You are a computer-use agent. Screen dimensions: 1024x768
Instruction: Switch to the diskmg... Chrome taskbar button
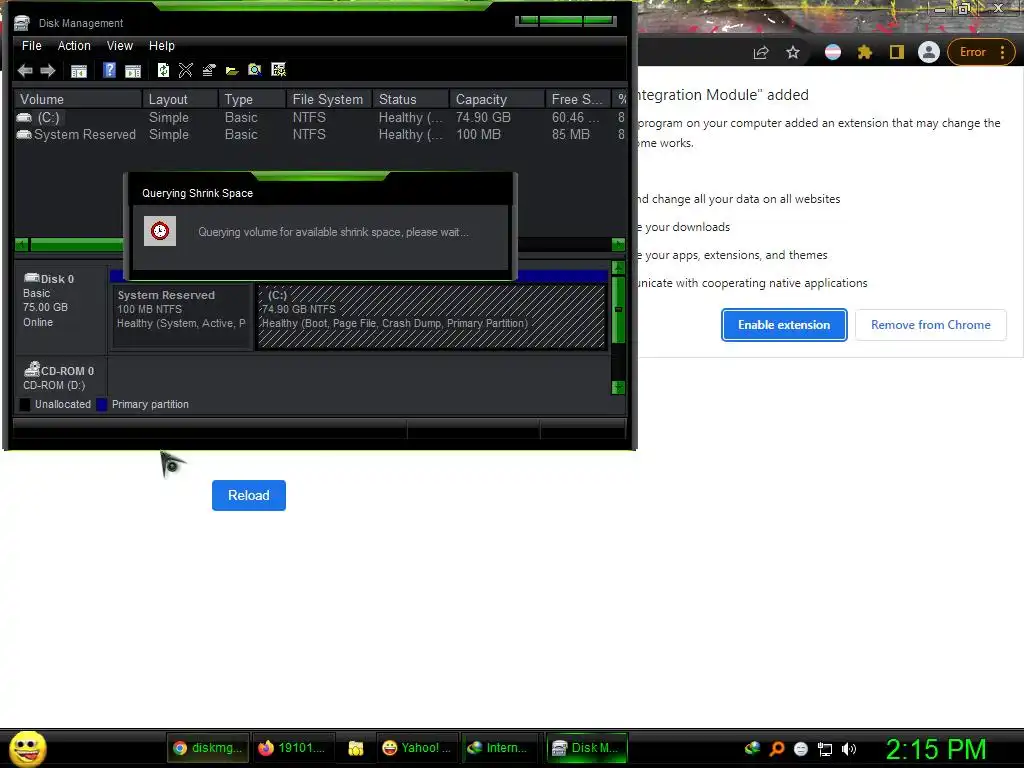click(207, 748)
